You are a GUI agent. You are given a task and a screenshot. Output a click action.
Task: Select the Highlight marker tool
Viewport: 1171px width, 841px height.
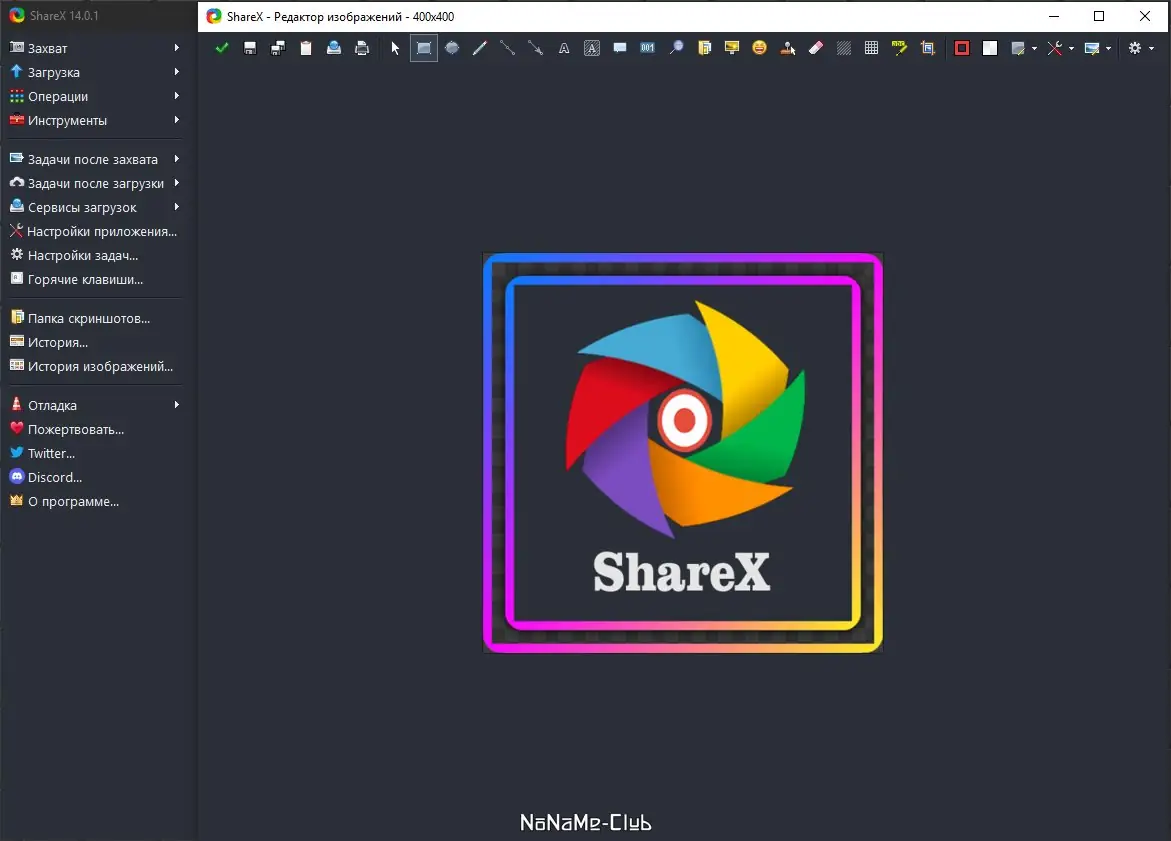coord(900,48)
